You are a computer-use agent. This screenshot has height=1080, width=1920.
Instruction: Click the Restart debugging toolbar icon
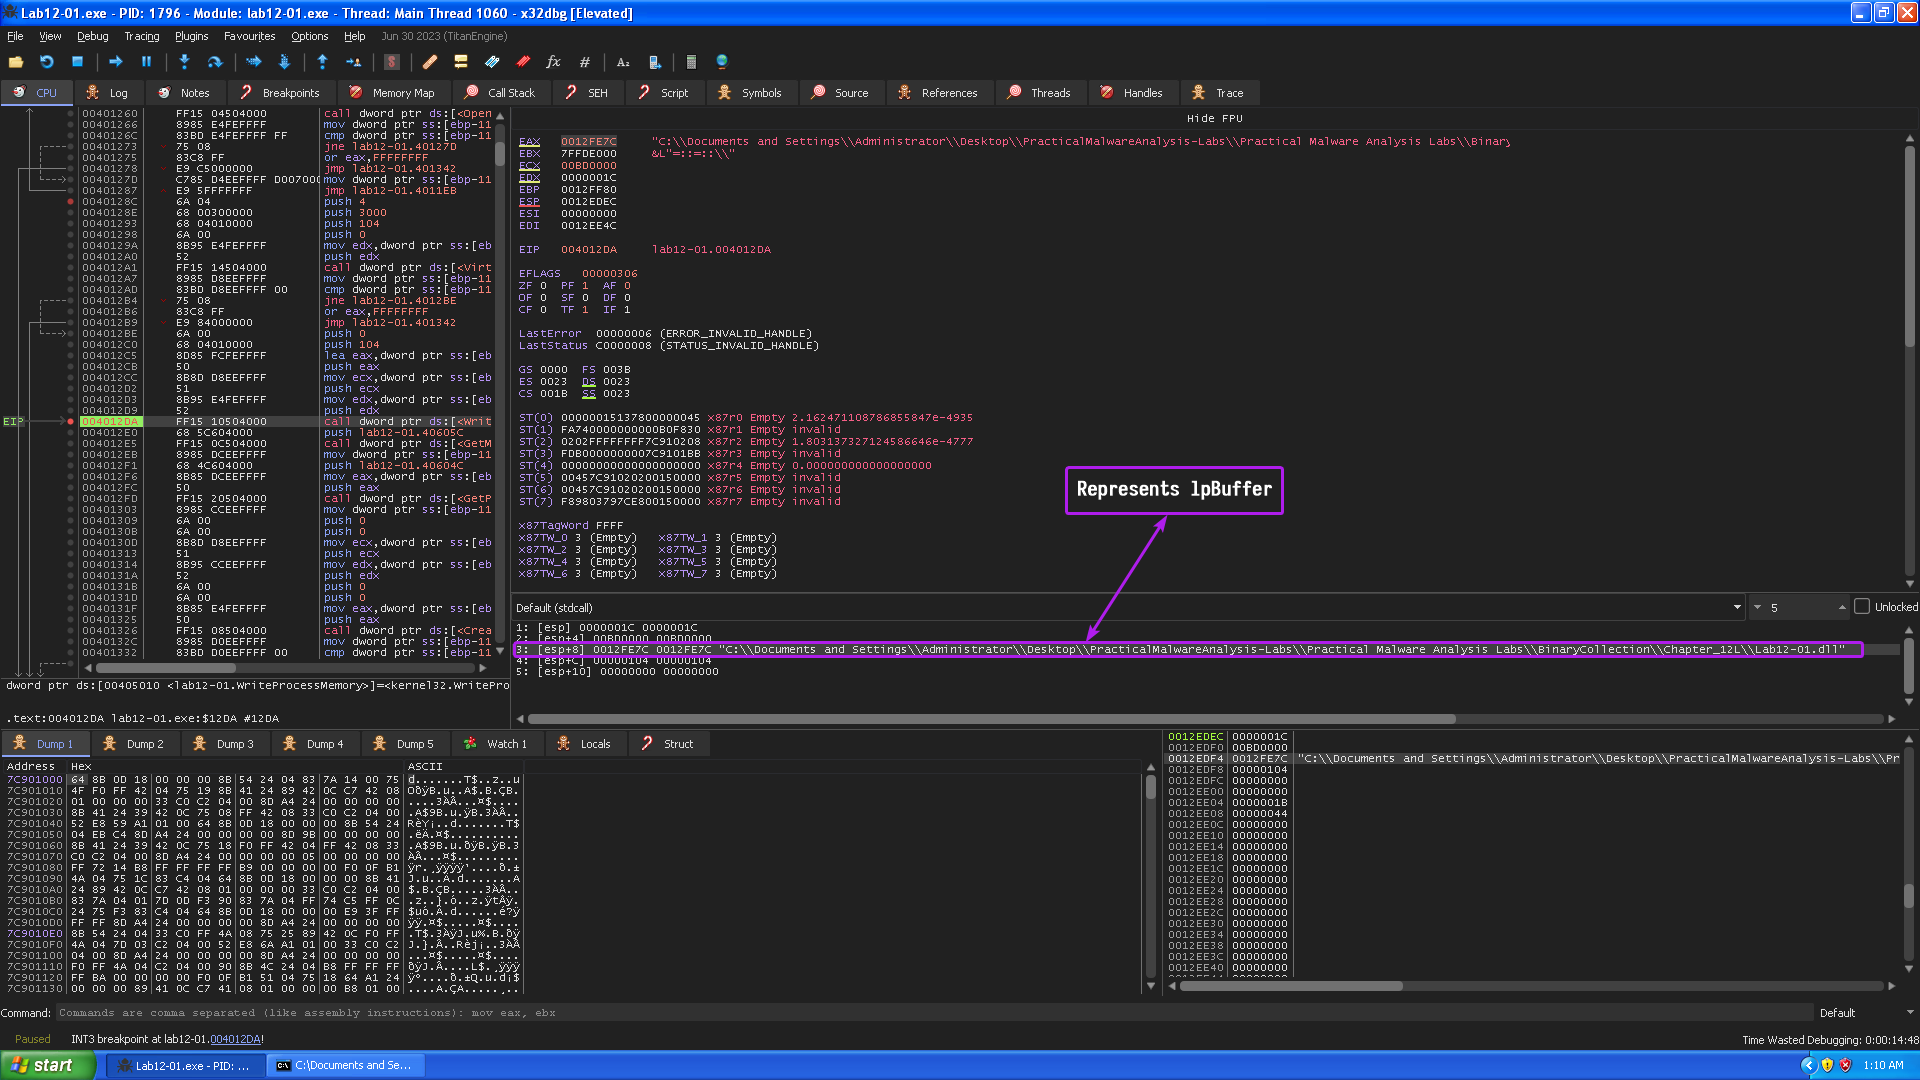pos(46,62)
